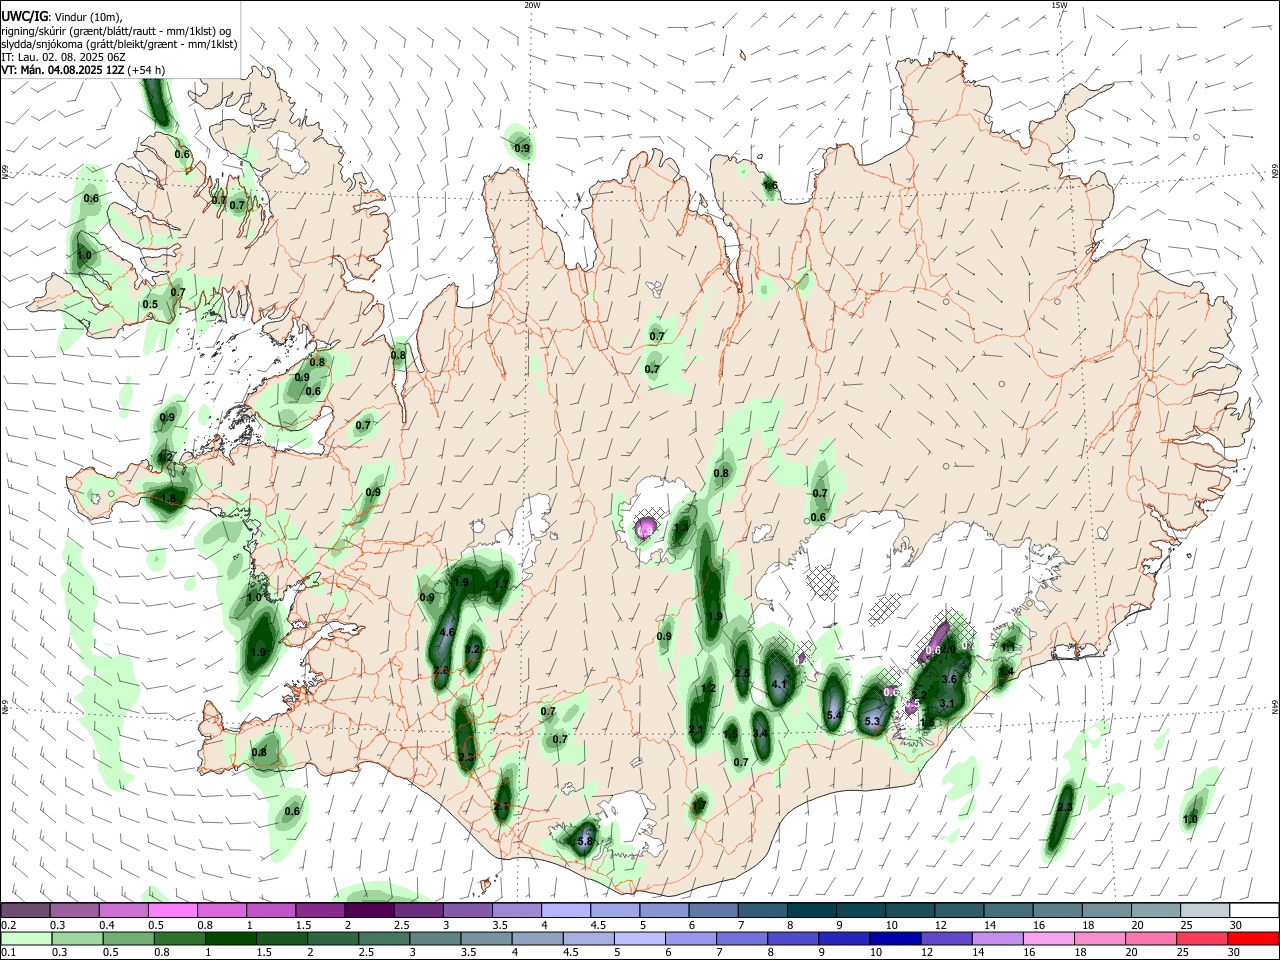Pick the dusky mauve swatch starting at 0.2
This screenshot has height=960, width=1280.
point(25,911)
